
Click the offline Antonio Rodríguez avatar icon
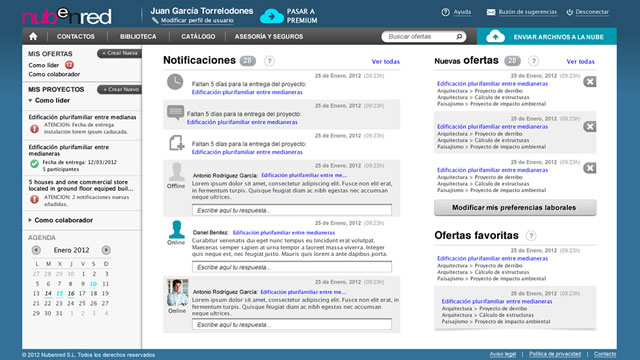[176, 172]
